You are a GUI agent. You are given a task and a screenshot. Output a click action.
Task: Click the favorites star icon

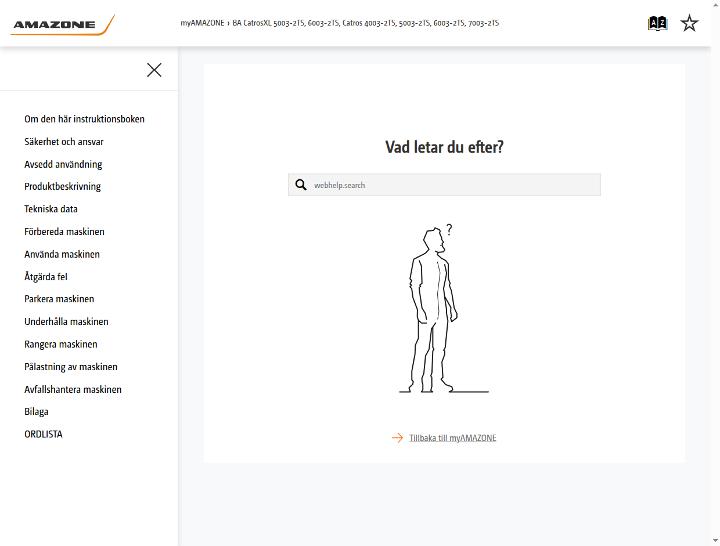pyautogui.click(x=689, y=23)
